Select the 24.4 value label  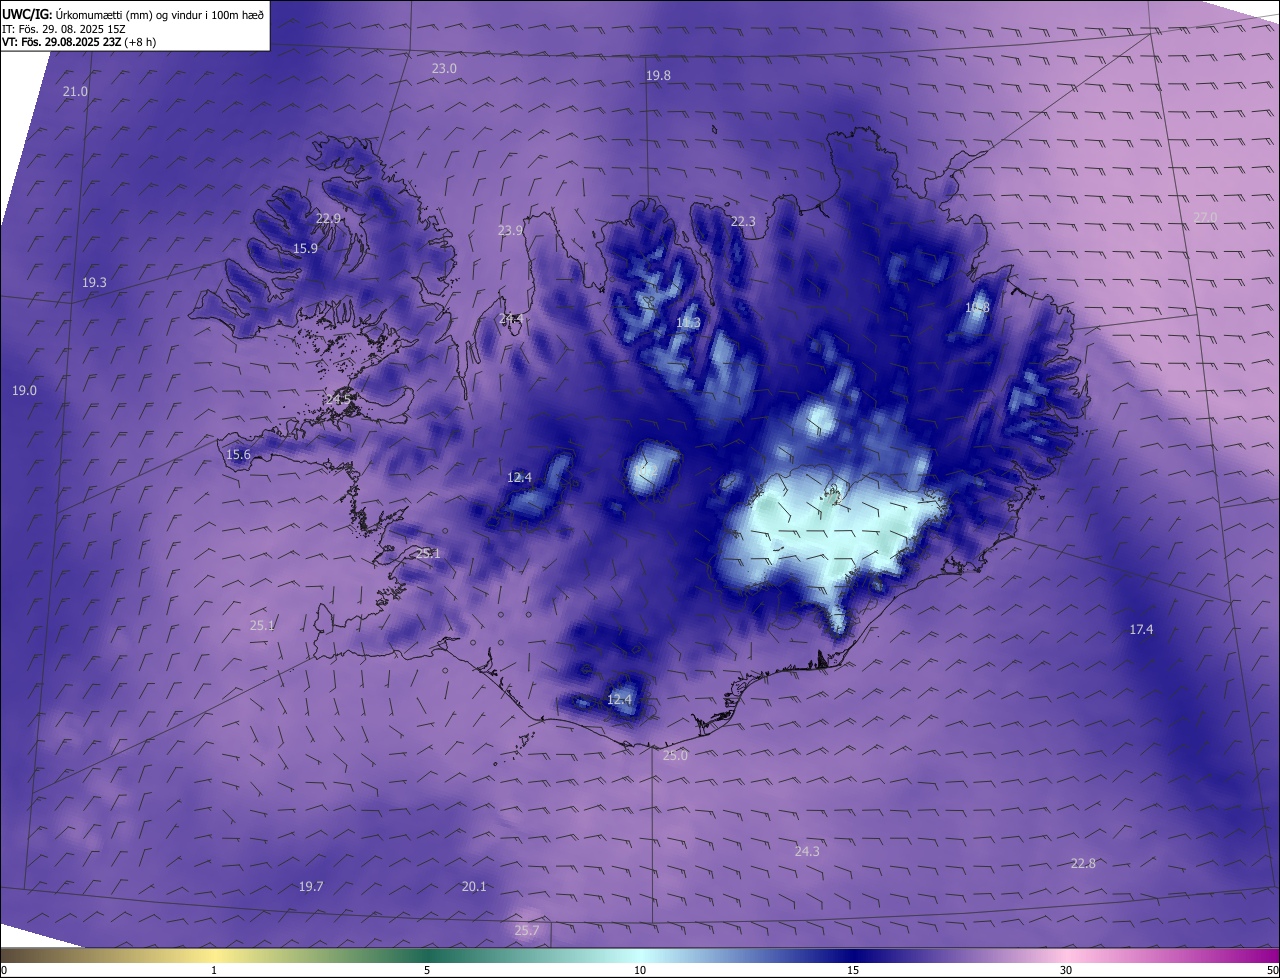(x=510, y=320)
